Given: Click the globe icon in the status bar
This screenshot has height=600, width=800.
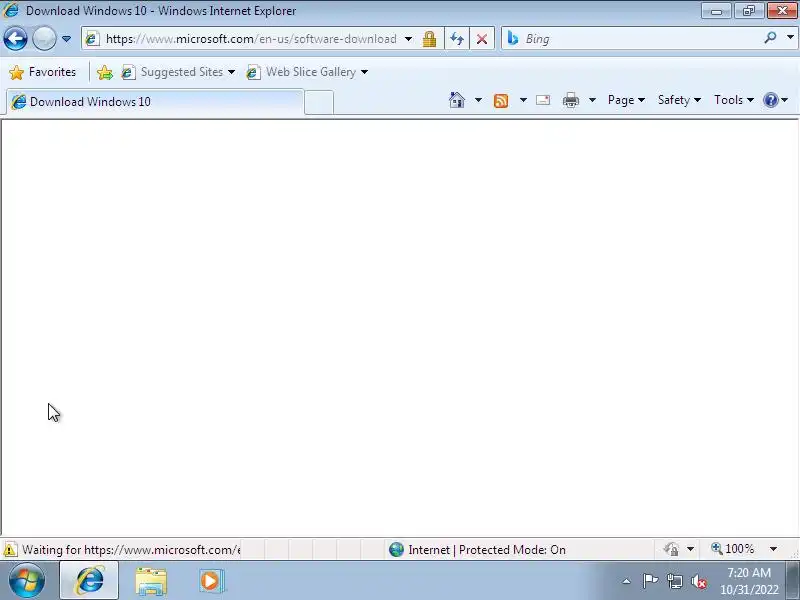Looking at the screenshot, I should tap(396, 549).
